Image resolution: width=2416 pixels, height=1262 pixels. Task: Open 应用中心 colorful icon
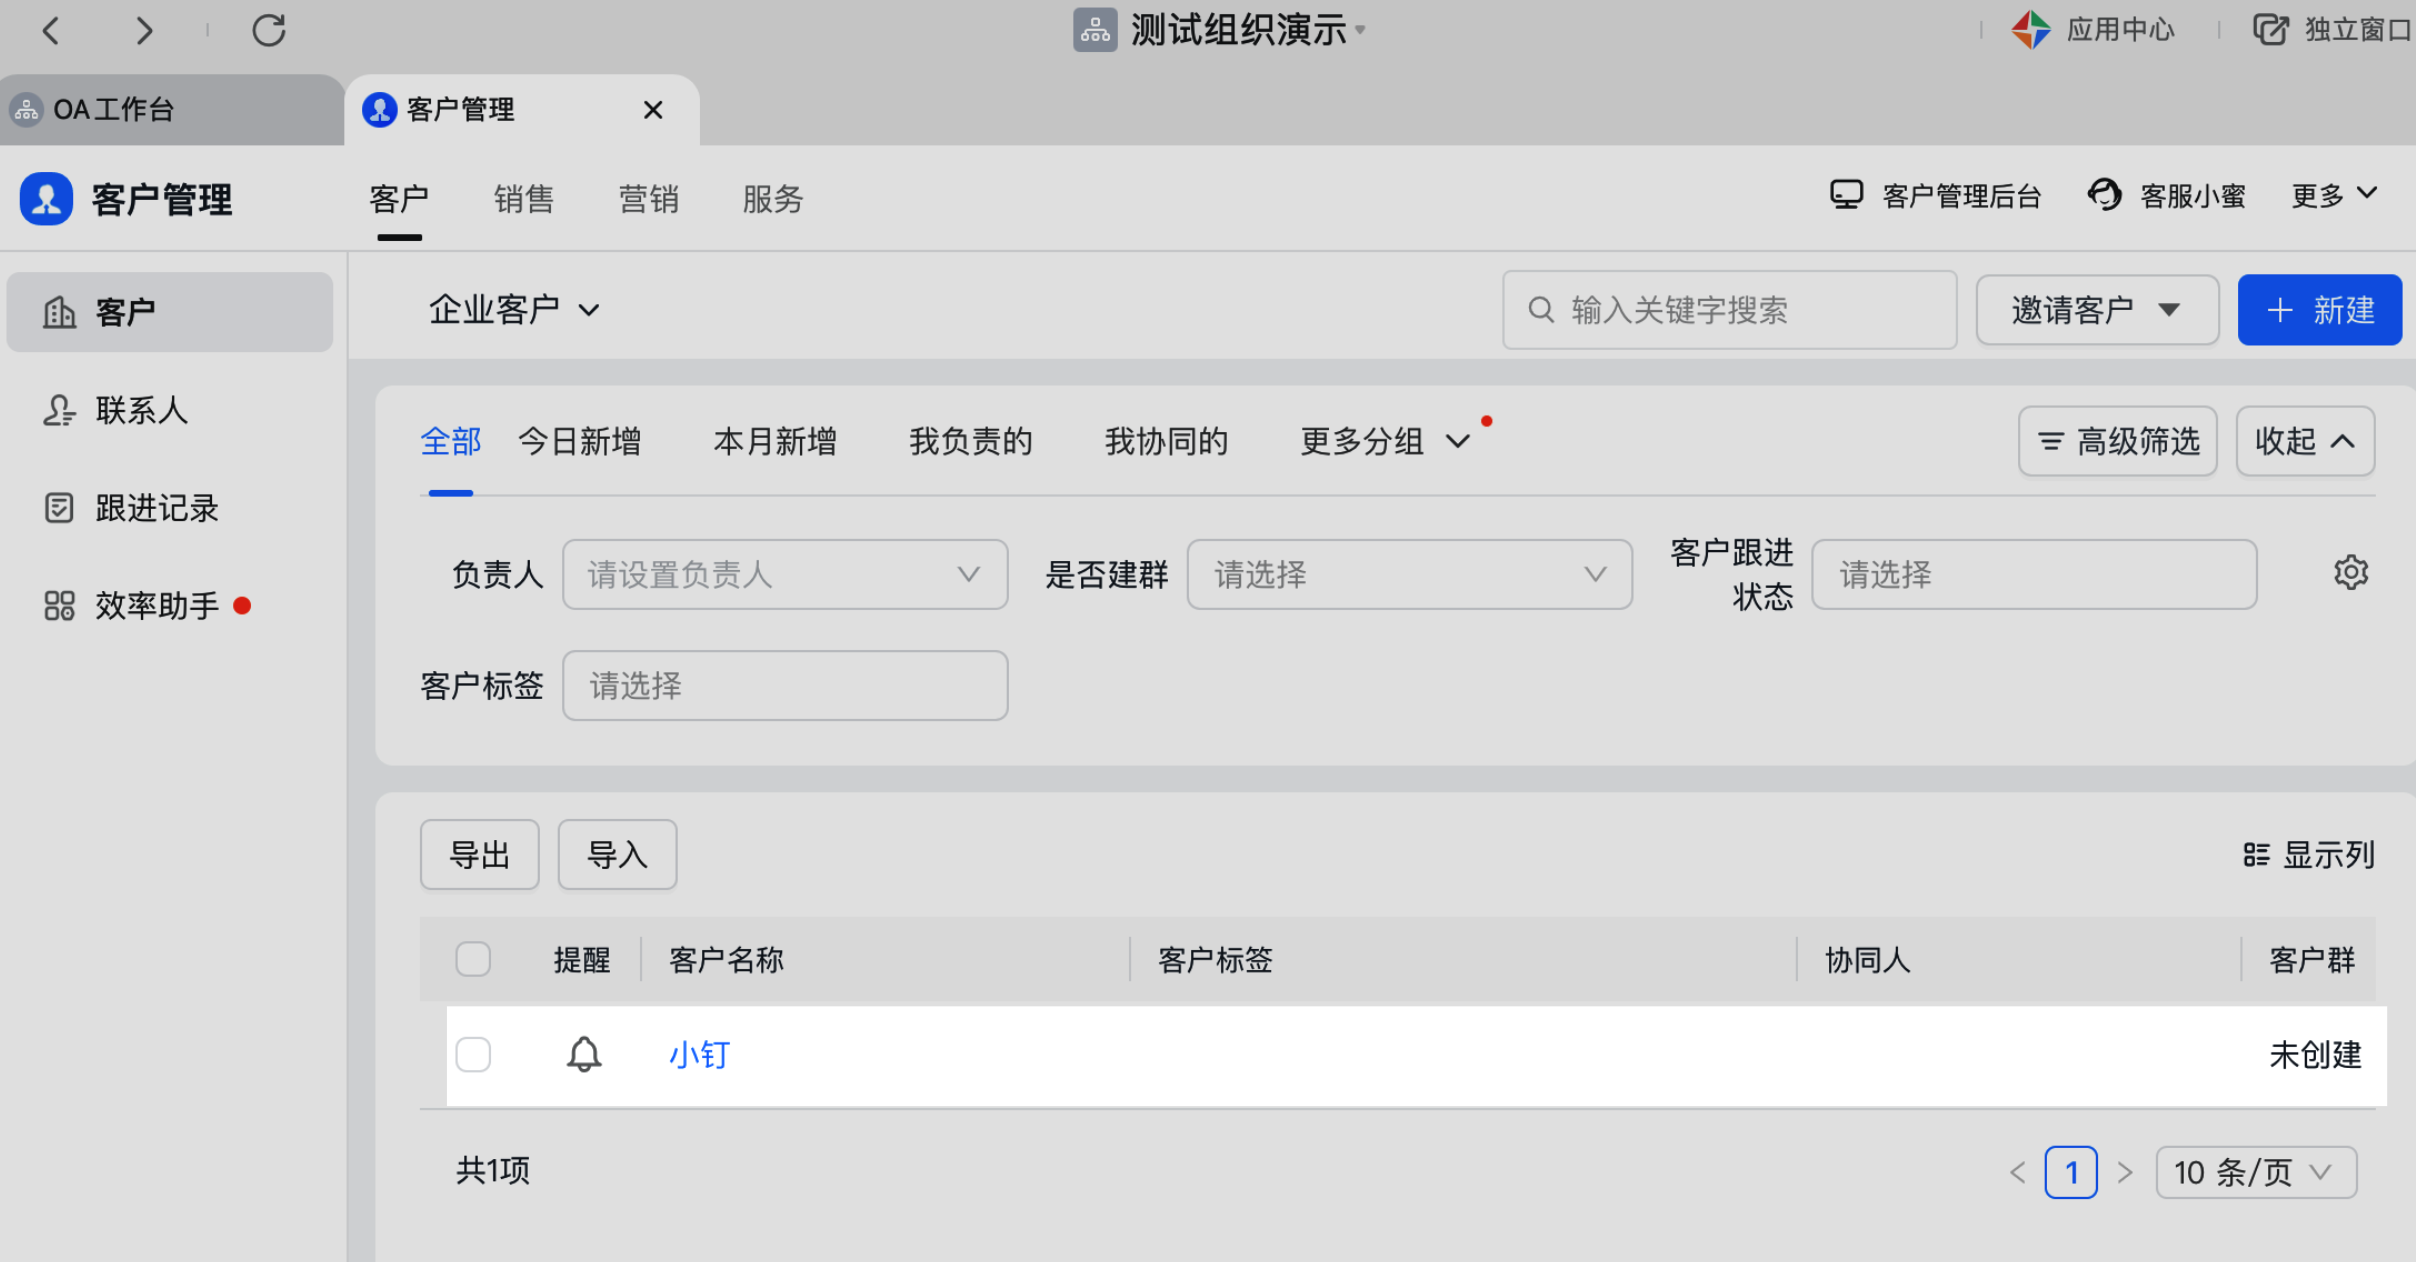coord(2031,30)
